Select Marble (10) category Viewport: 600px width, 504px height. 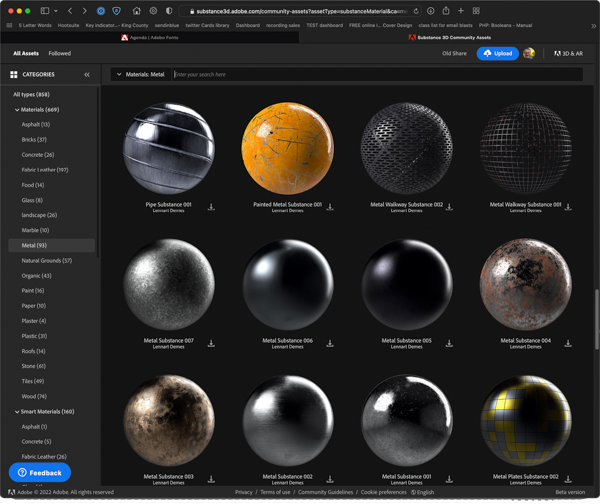click(35, 230)
